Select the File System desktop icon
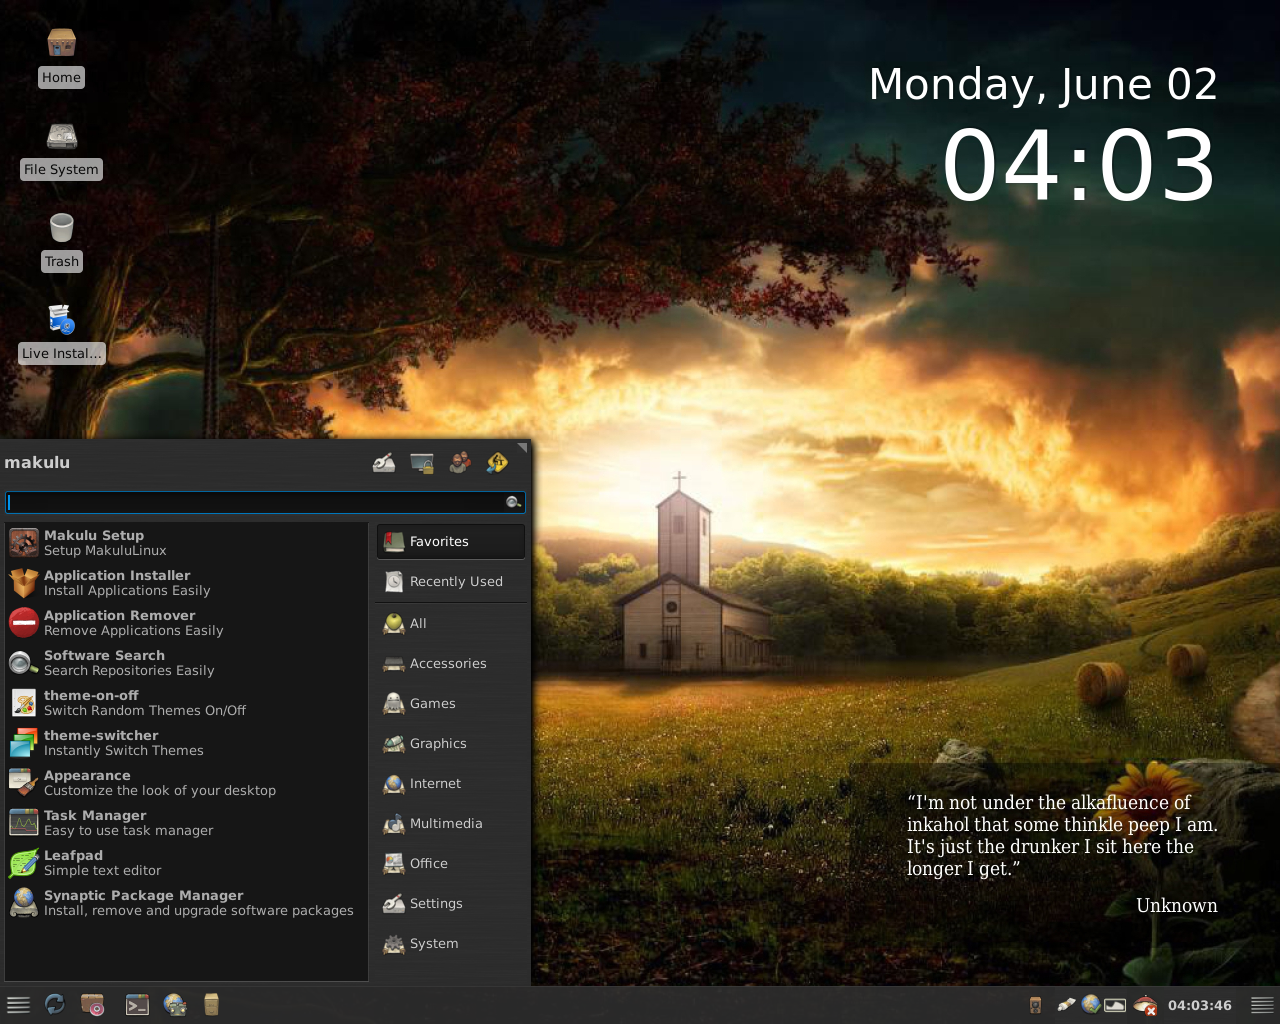 (x=61, y=150)
